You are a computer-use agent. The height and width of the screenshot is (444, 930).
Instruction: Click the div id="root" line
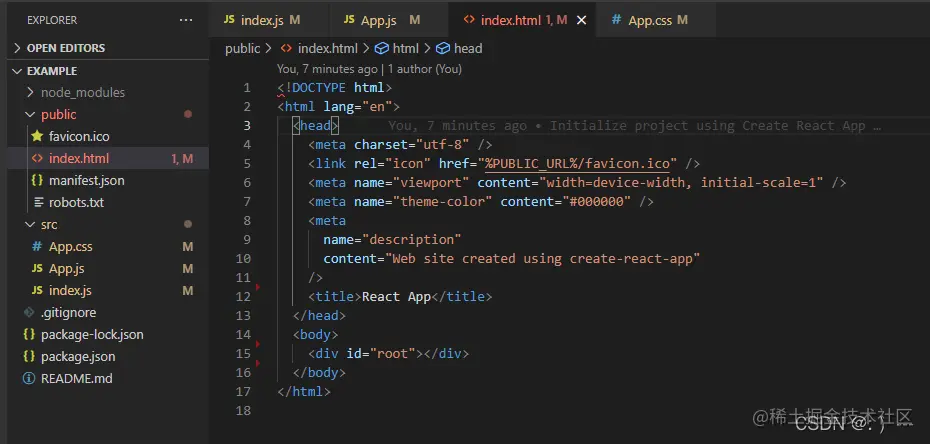click(388, 353)
